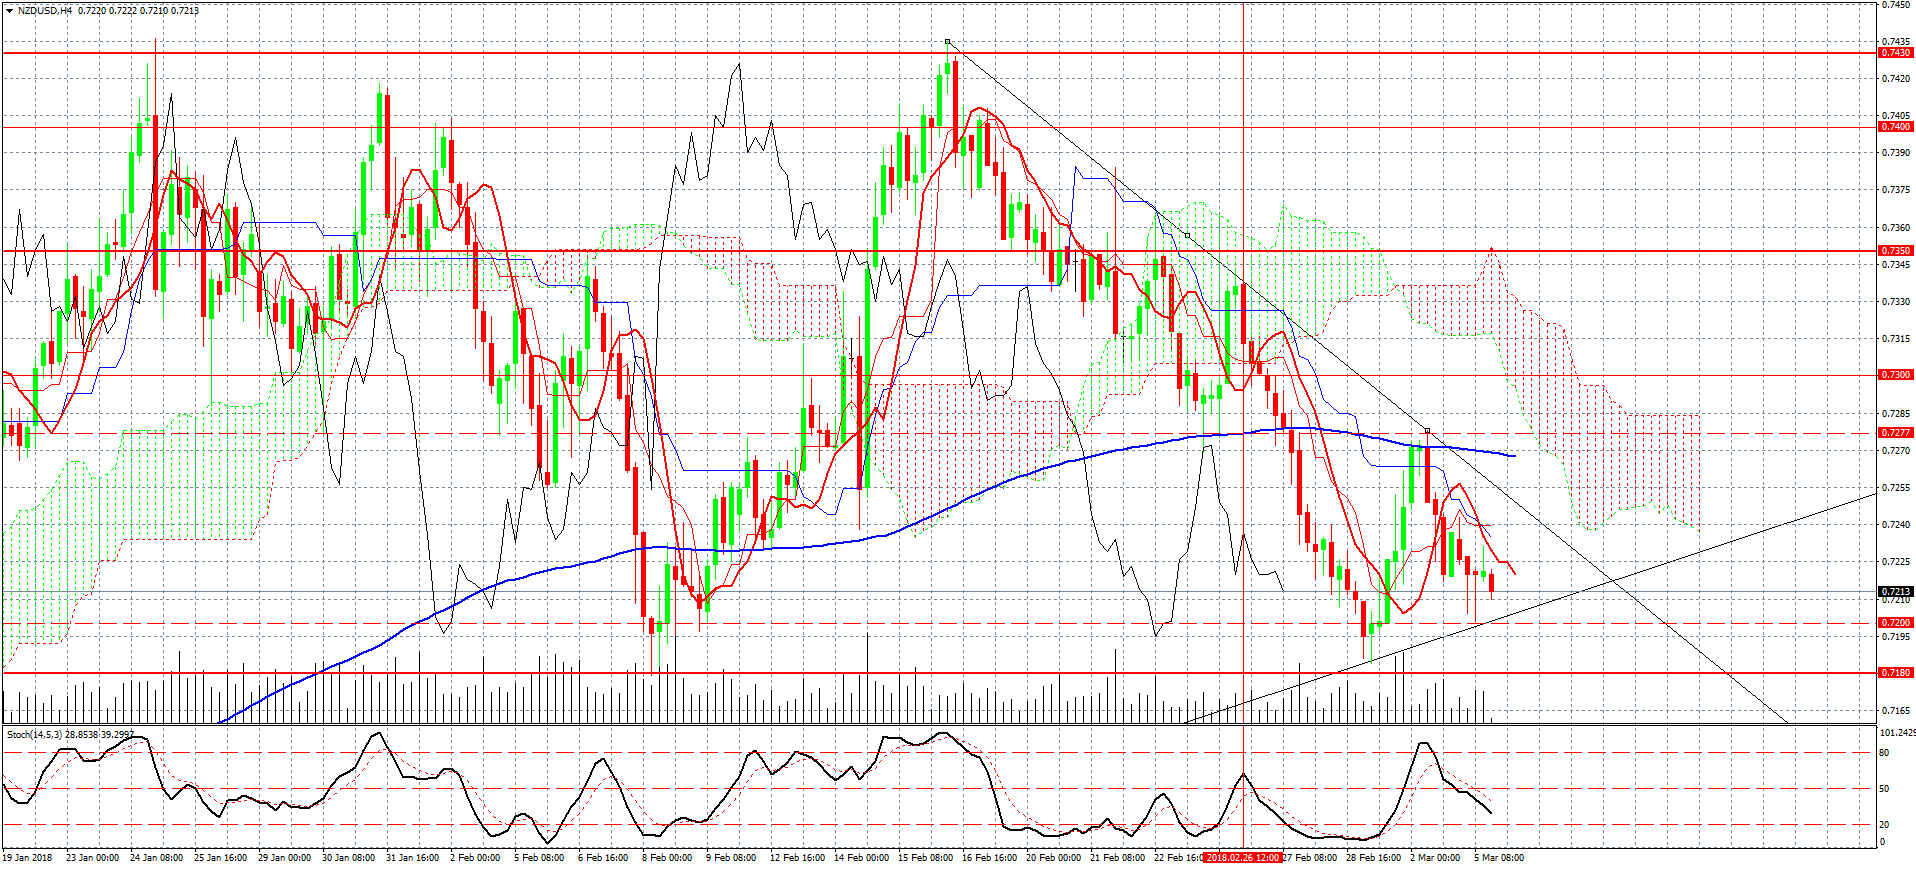1916x869 pixels.
Task: Click the red 0.7200 price level tag
Action: tap(1896, 623)
